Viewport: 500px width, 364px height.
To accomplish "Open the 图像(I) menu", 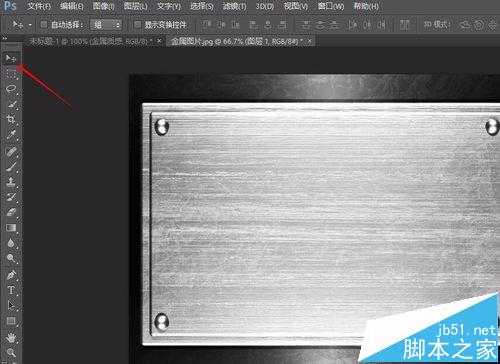I will point(104,6).
